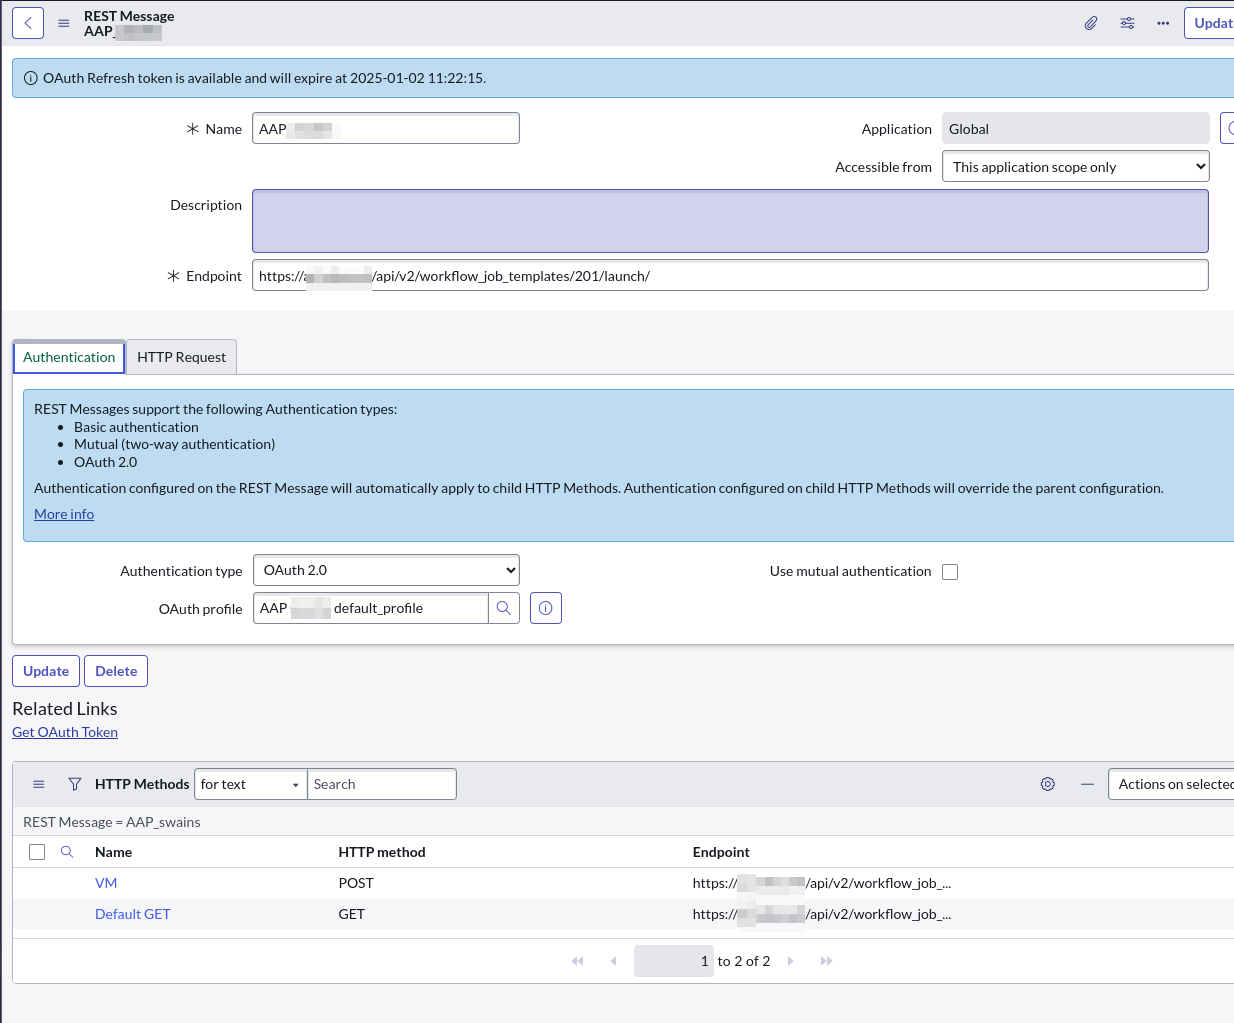Go to the first page of results
The height and width of the screenshot is (1023, 1234).
click(x=577, y=961)
